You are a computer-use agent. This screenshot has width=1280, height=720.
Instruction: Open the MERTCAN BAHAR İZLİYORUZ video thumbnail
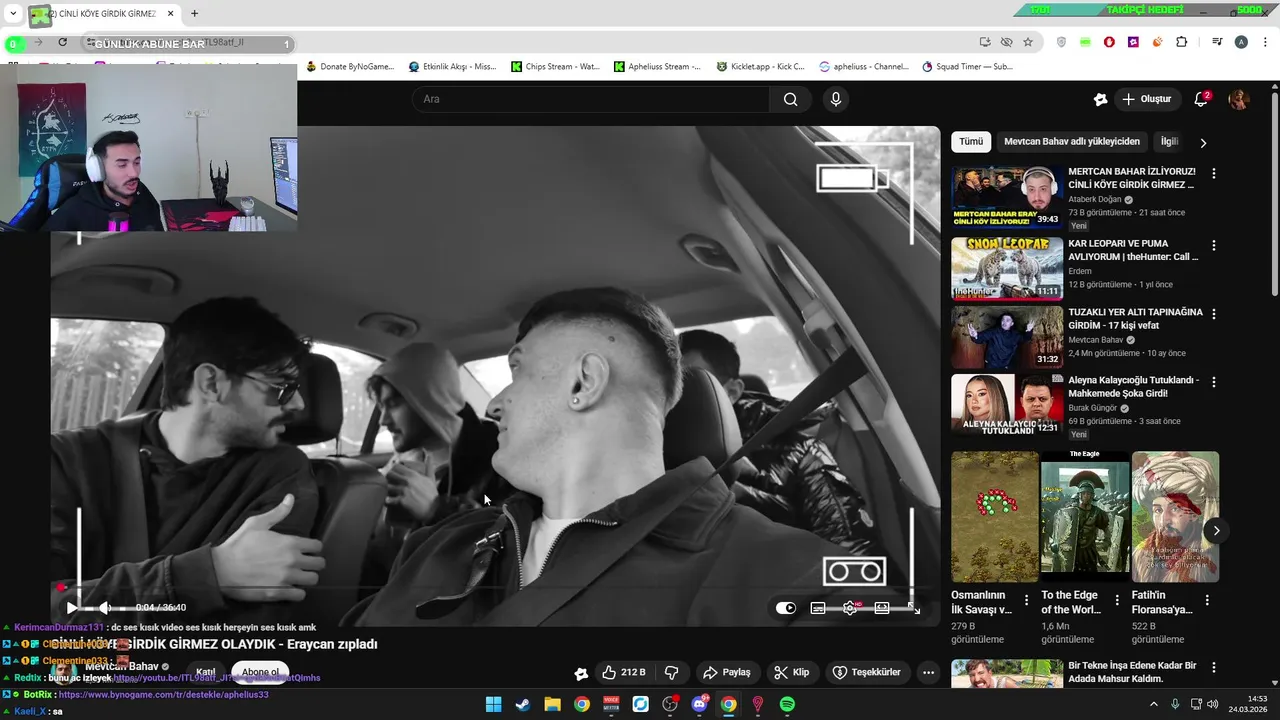point(1007,197)
